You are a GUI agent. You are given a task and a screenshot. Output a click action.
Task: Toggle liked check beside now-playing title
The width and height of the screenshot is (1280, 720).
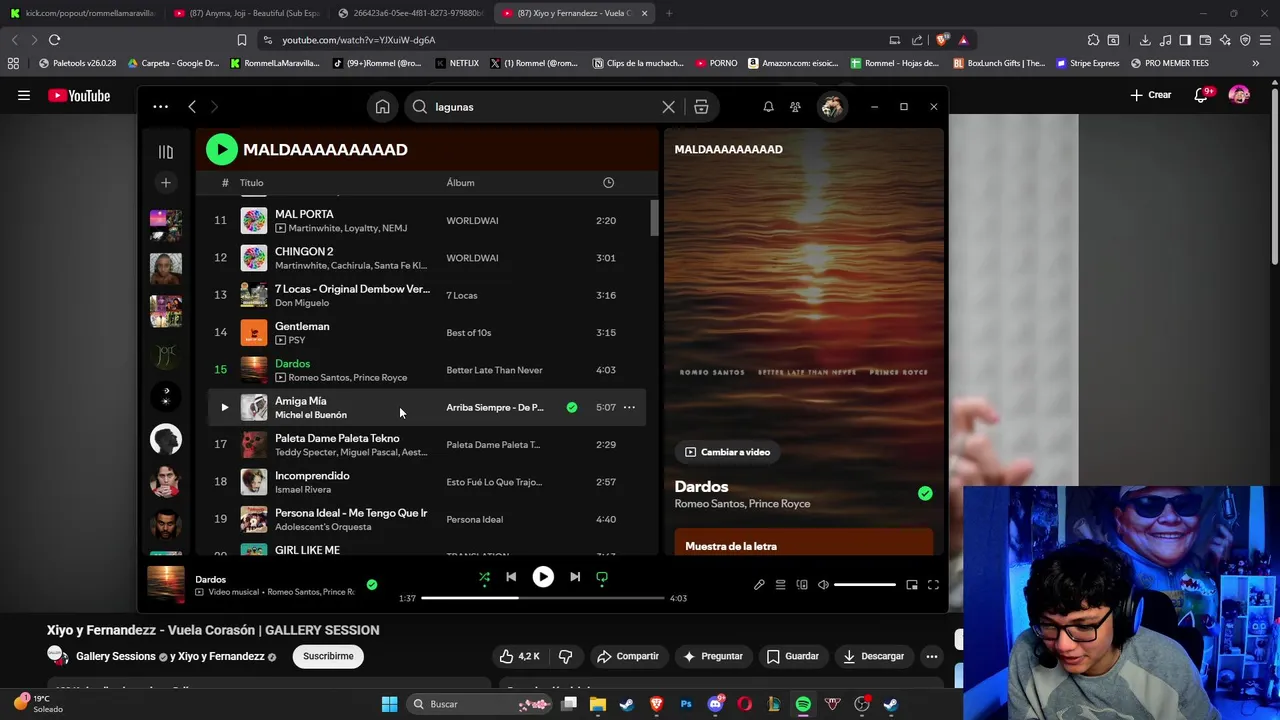pos(372,584)
